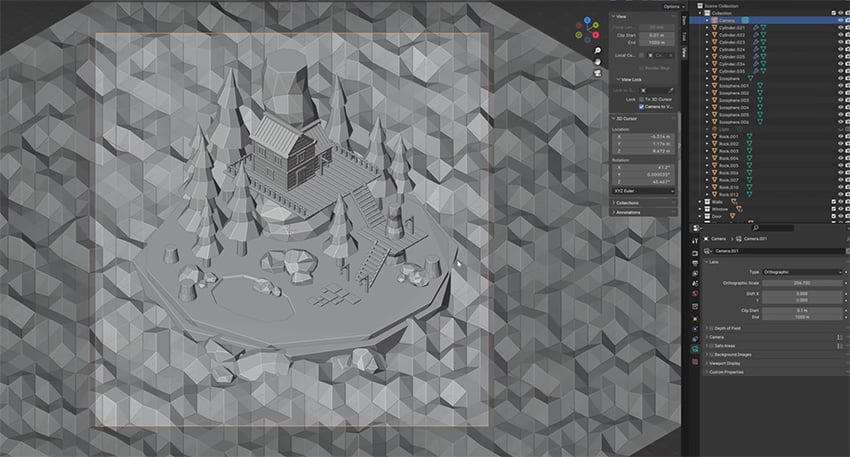Switch to the Tool sidebar tab
This screenshot has width=850, height=457.
point(684,36)
